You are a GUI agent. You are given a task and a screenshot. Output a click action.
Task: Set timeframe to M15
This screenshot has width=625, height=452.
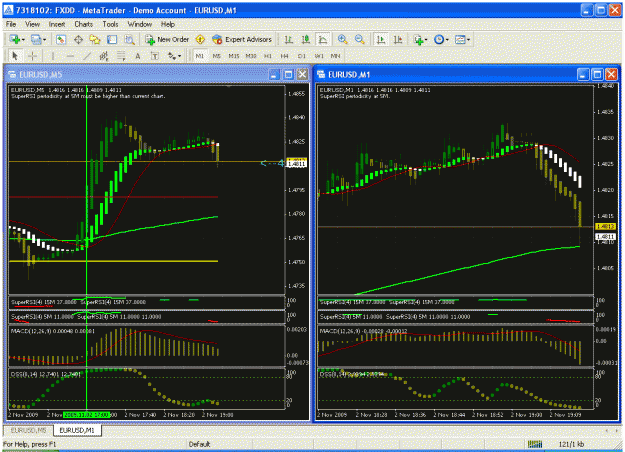[234, 56]
